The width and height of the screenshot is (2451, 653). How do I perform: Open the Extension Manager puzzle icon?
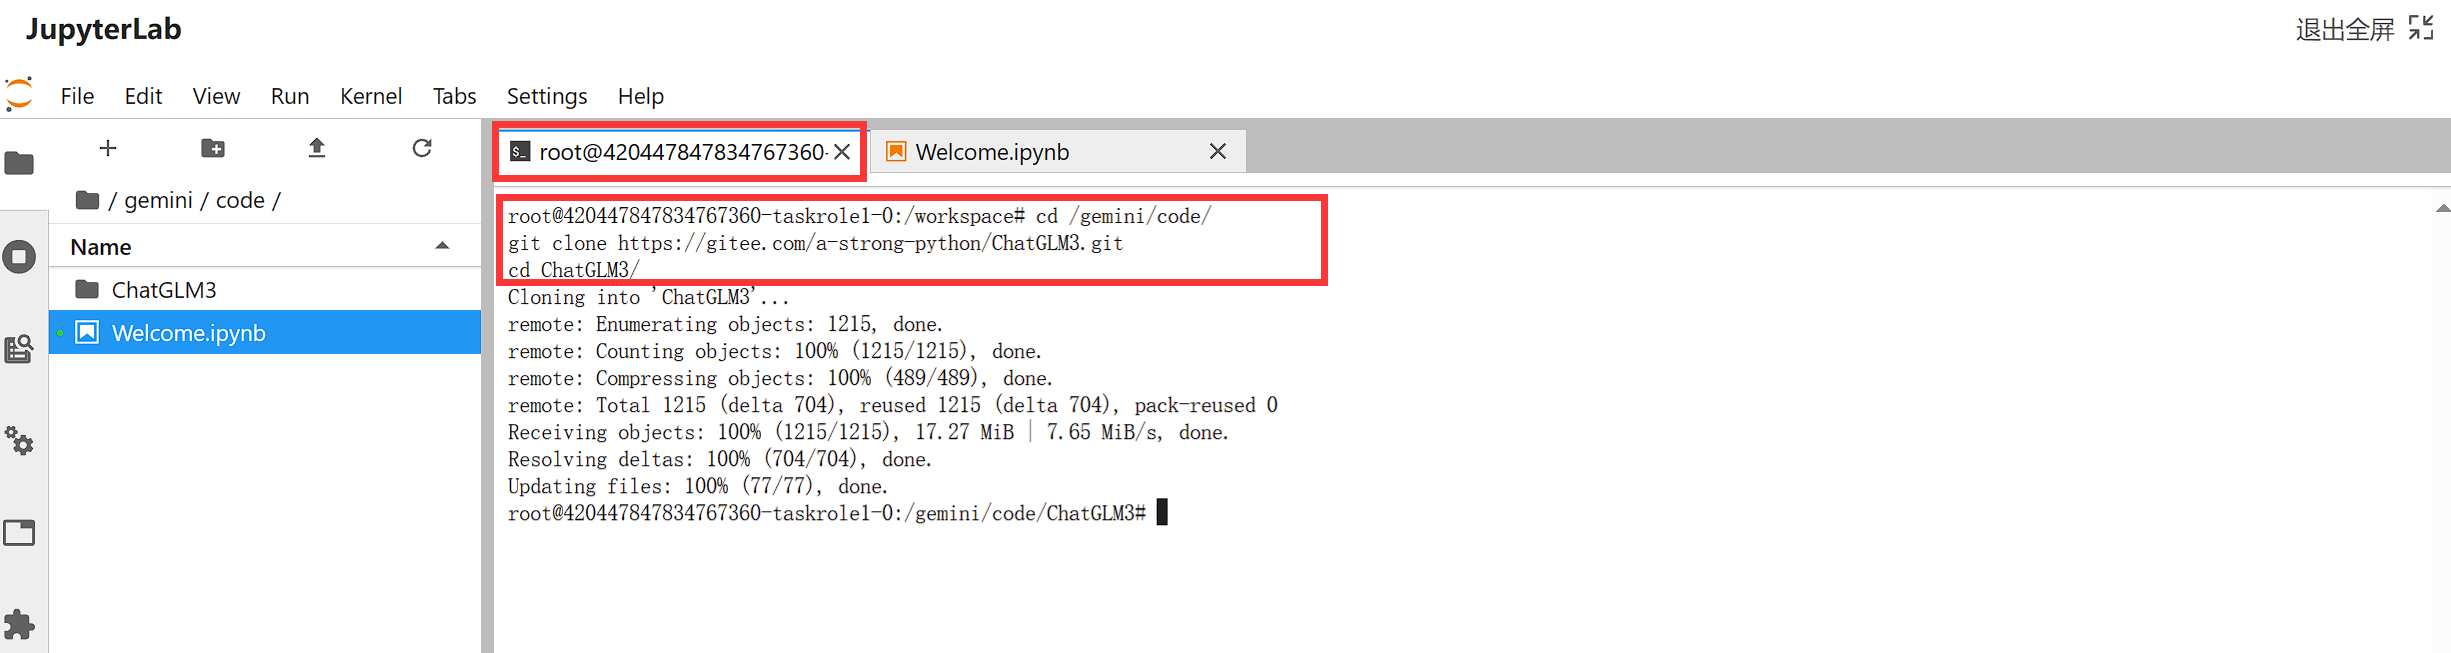click(19, 625)
